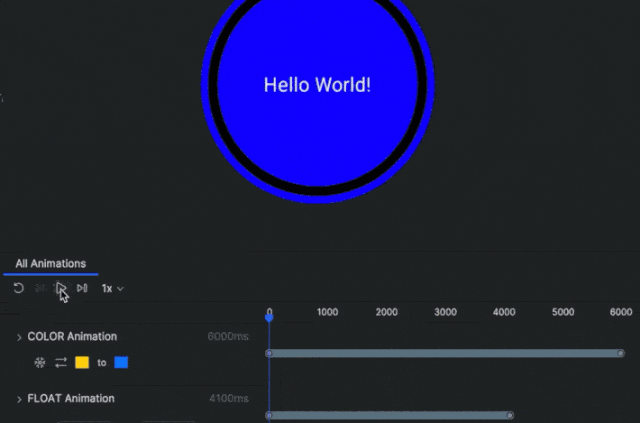Screen dimensions: 640x423
Task: Freeze the COLOR animation with the snowflake icon
Action: (x=40, y=363)
